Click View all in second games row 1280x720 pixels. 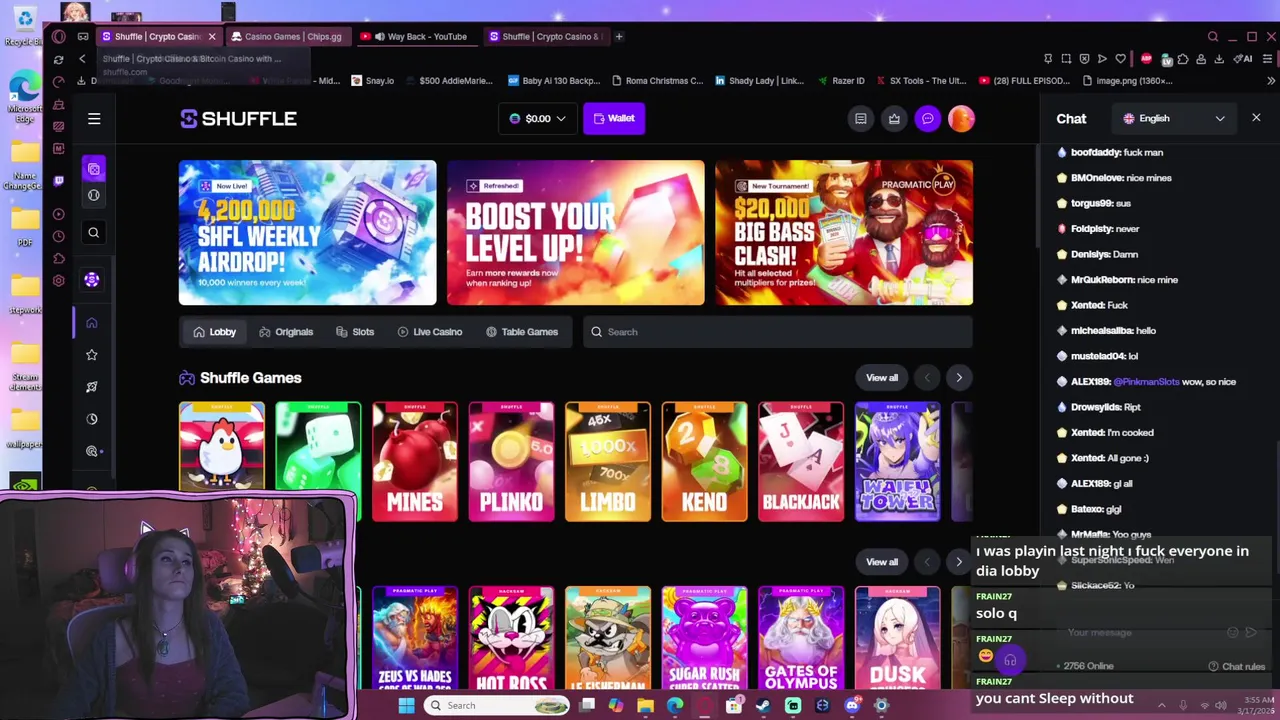[x=882, y=561]
